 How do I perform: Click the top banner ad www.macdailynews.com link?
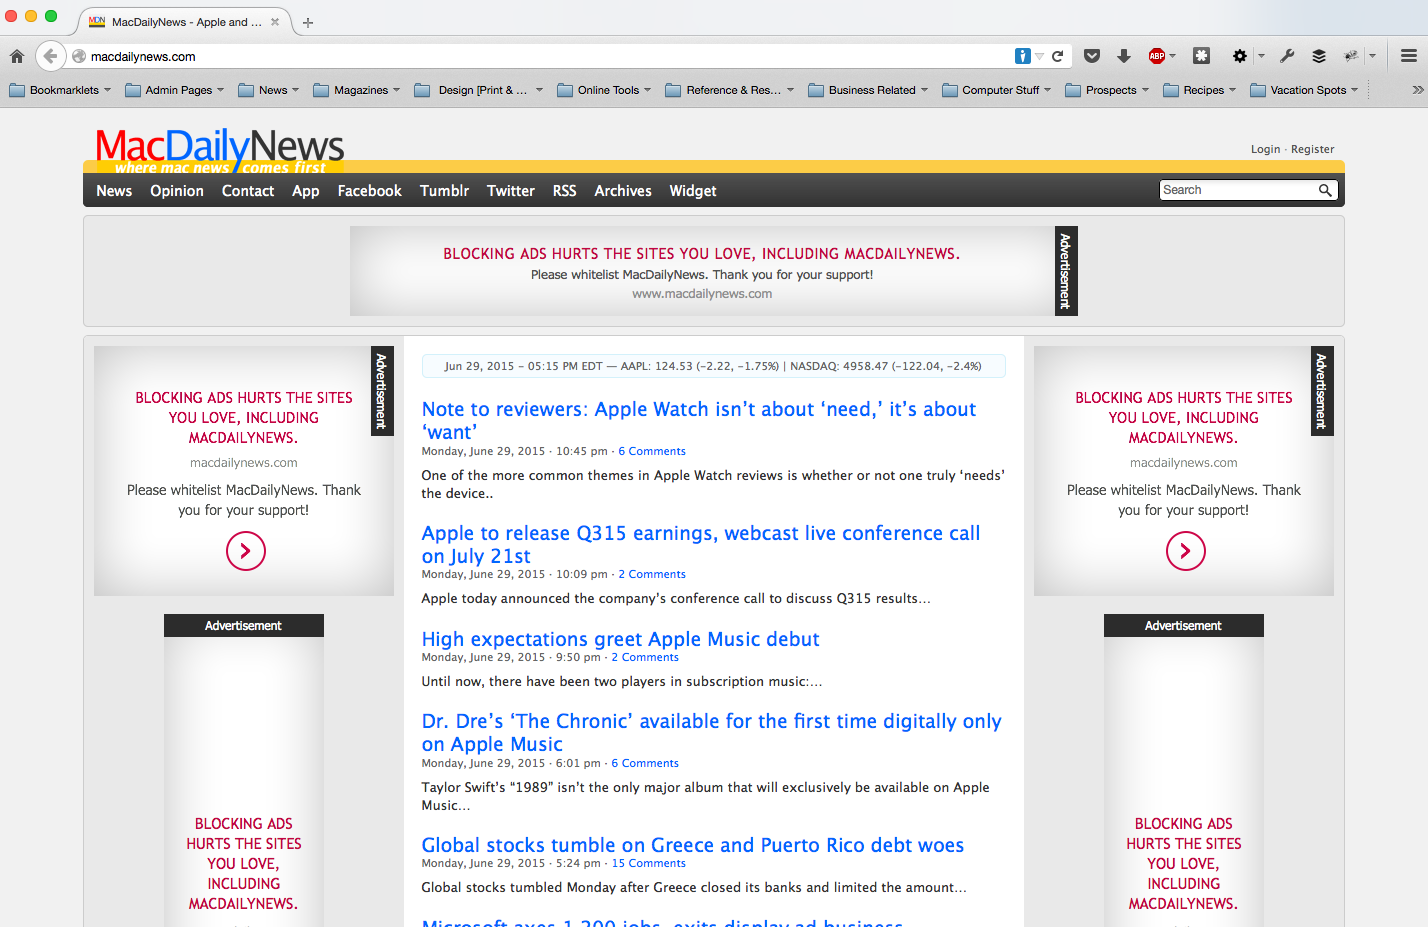pyautogui.click(x=702, y=294)
